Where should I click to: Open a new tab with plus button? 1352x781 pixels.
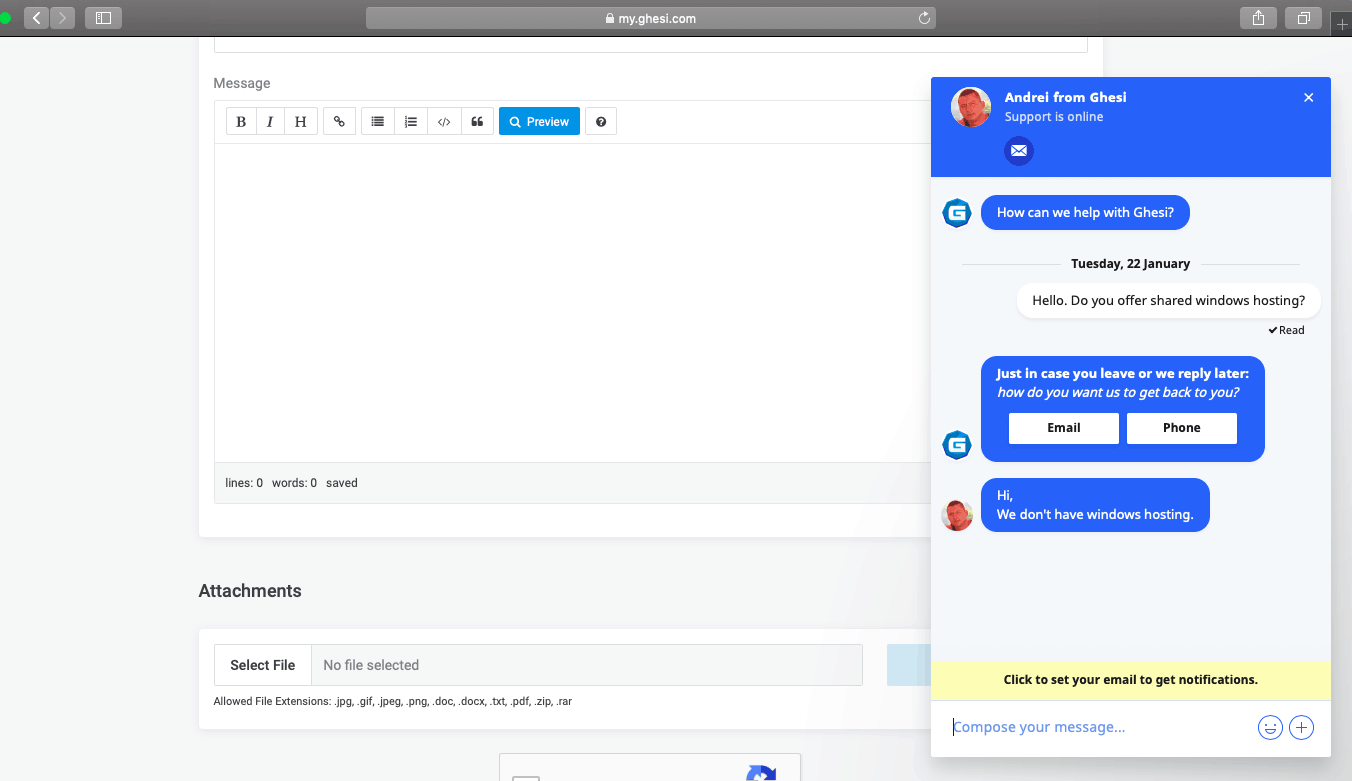[x=1342, y=25]
